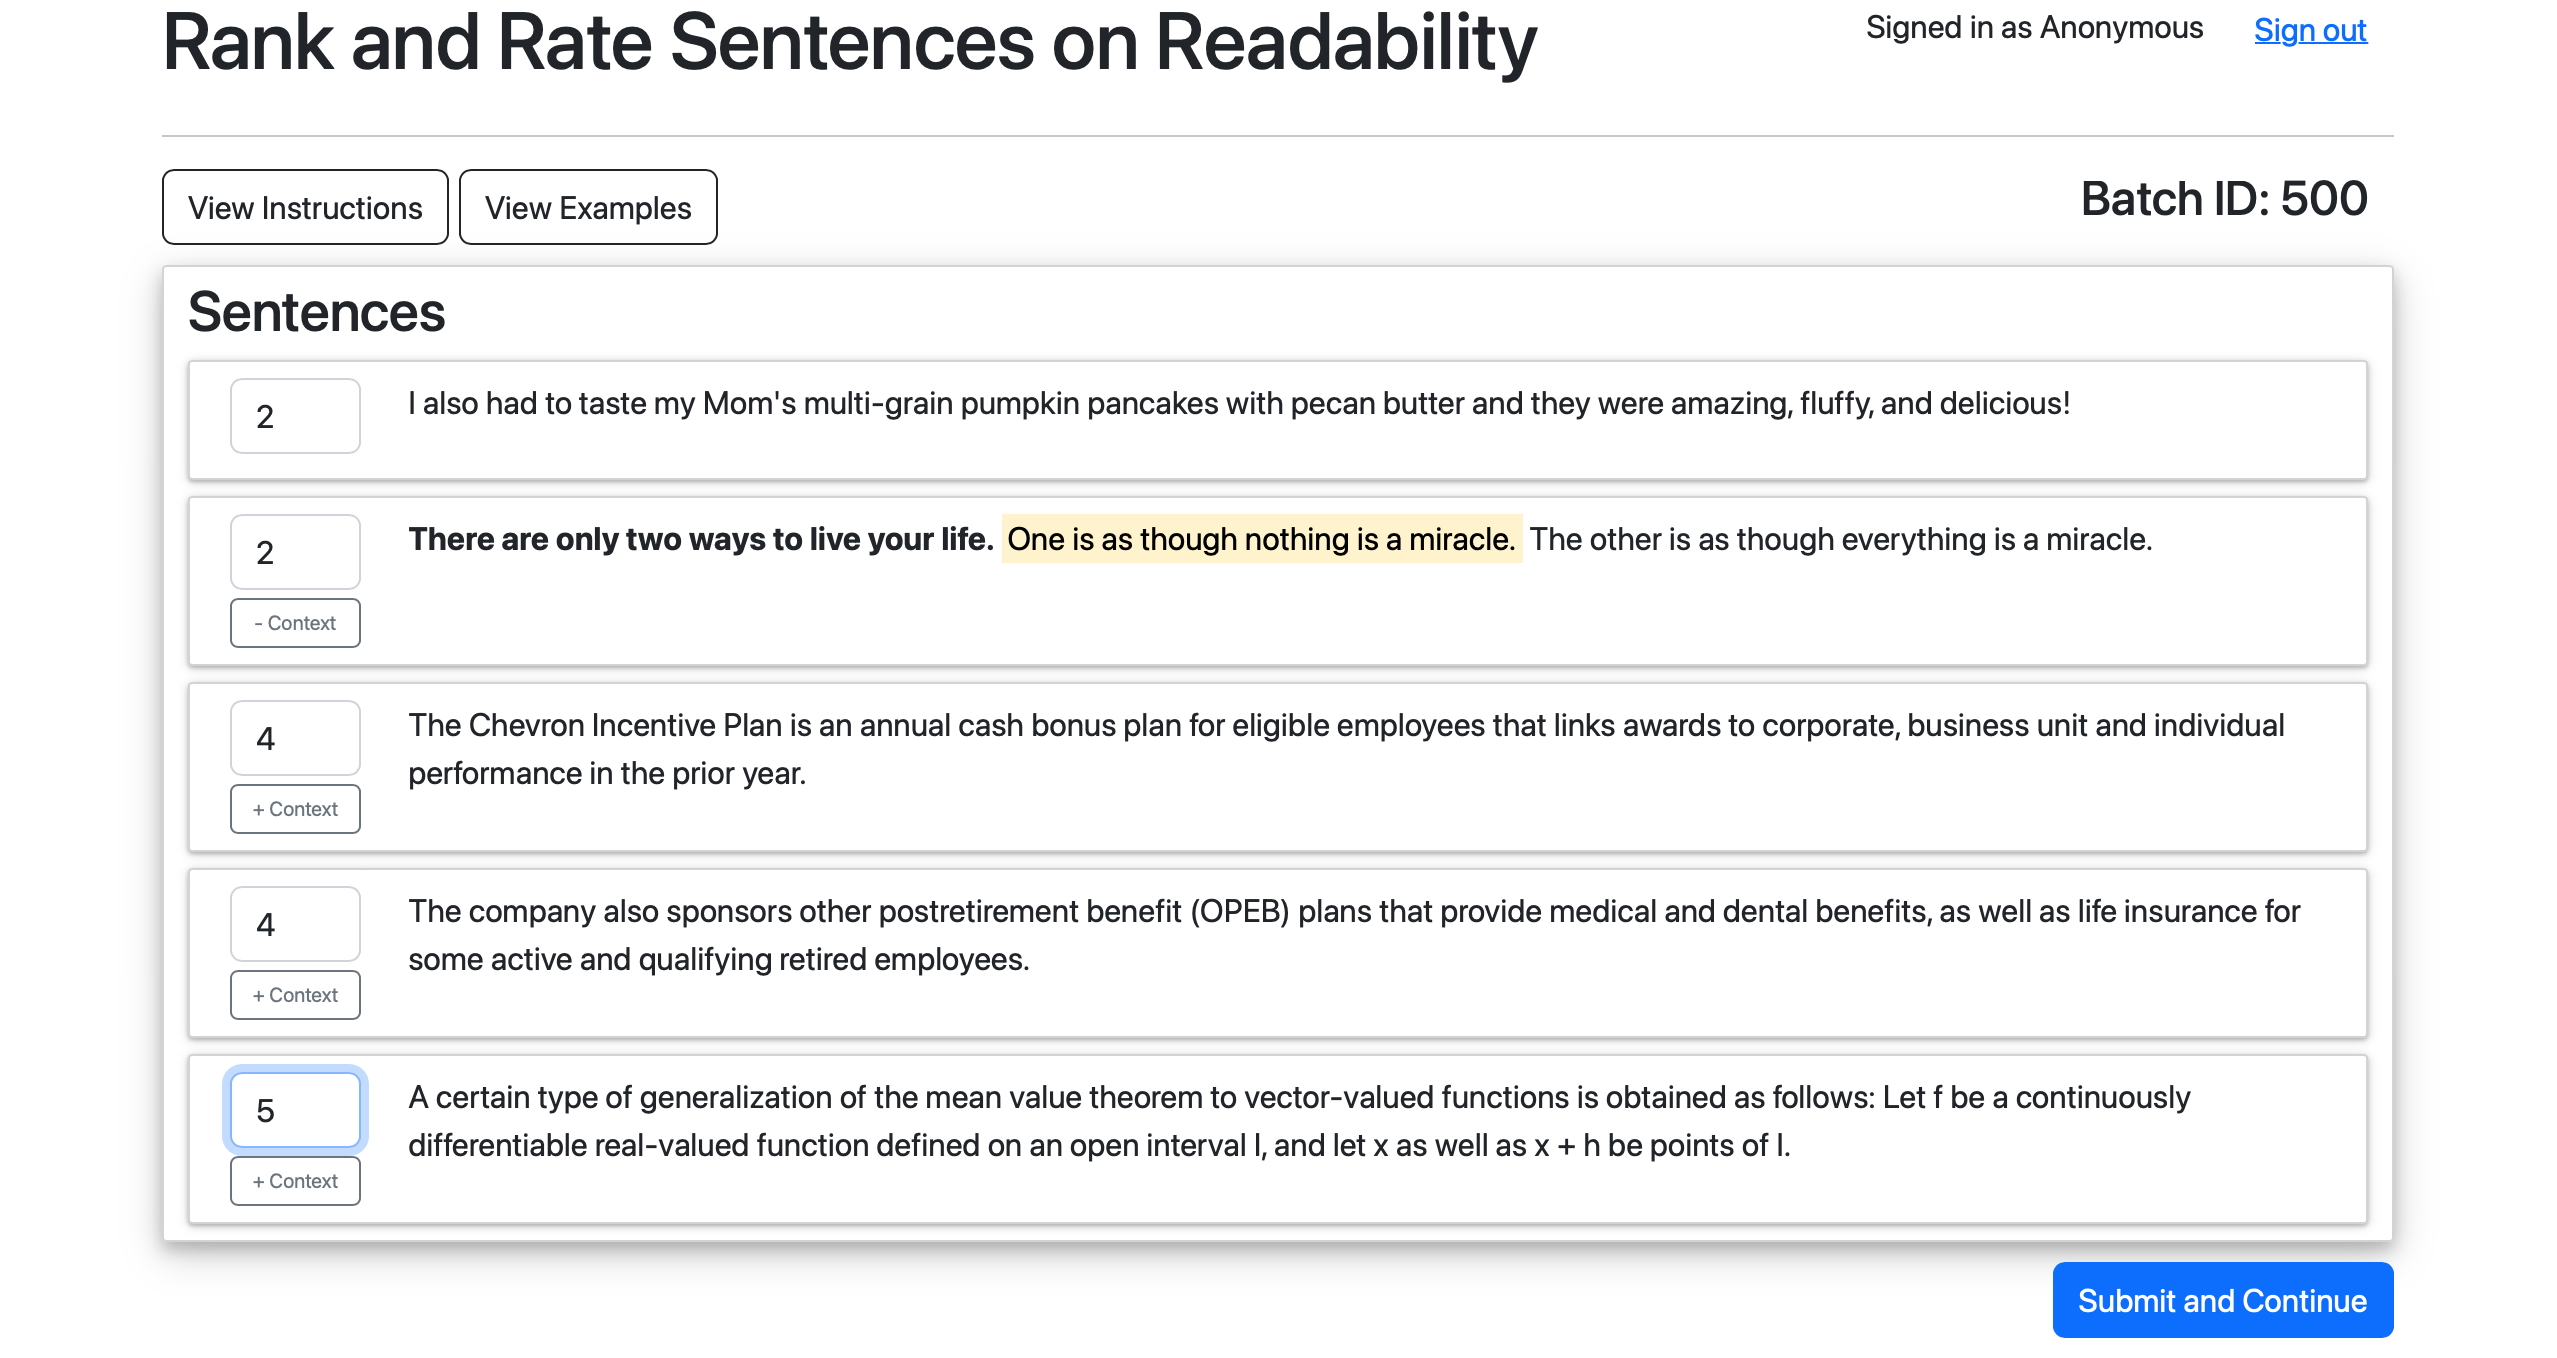Click the View Examples button
This screenshot has width=2557, height=1358.
pyautogui.click(x=588, y=207)
